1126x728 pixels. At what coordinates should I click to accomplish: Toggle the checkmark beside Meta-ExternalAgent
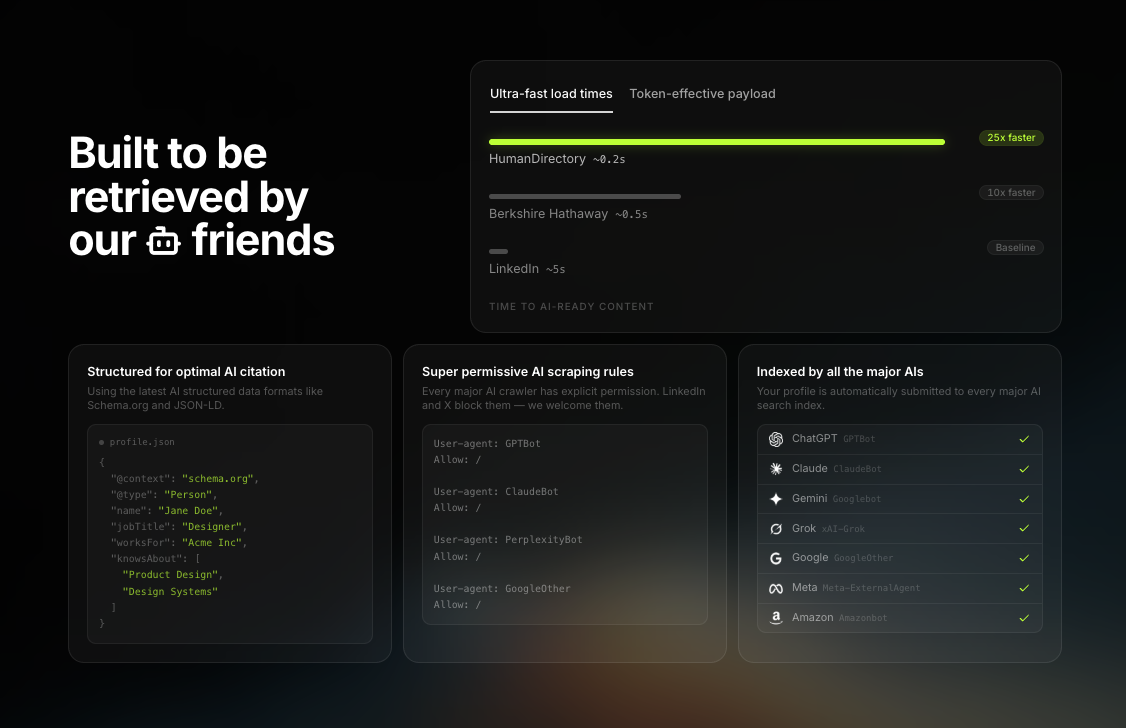(x=1023, y=588)
